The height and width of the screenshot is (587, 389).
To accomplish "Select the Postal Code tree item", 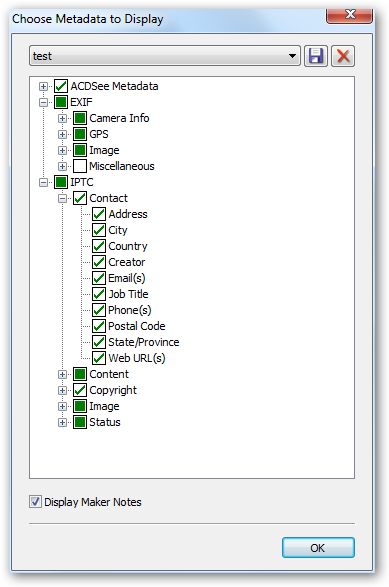I will tap(137, 326).
